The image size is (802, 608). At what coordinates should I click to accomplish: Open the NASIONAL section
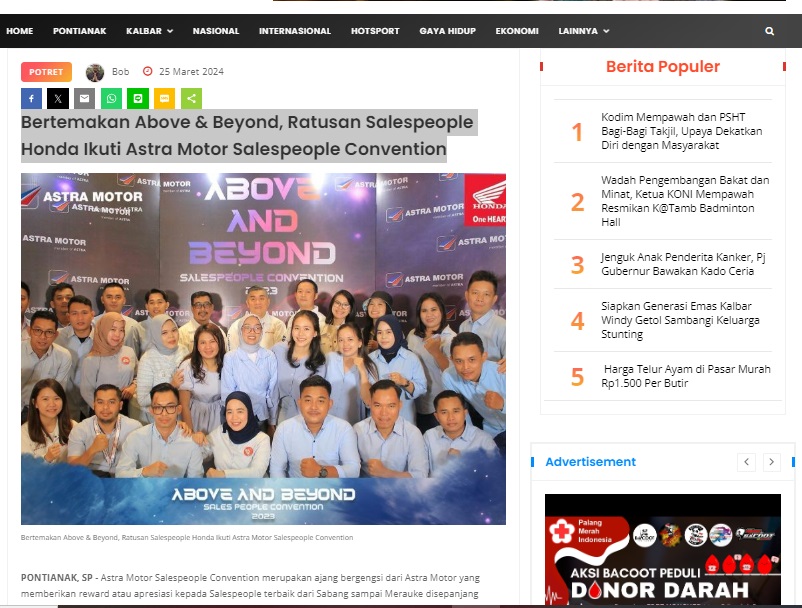[216, 31]
